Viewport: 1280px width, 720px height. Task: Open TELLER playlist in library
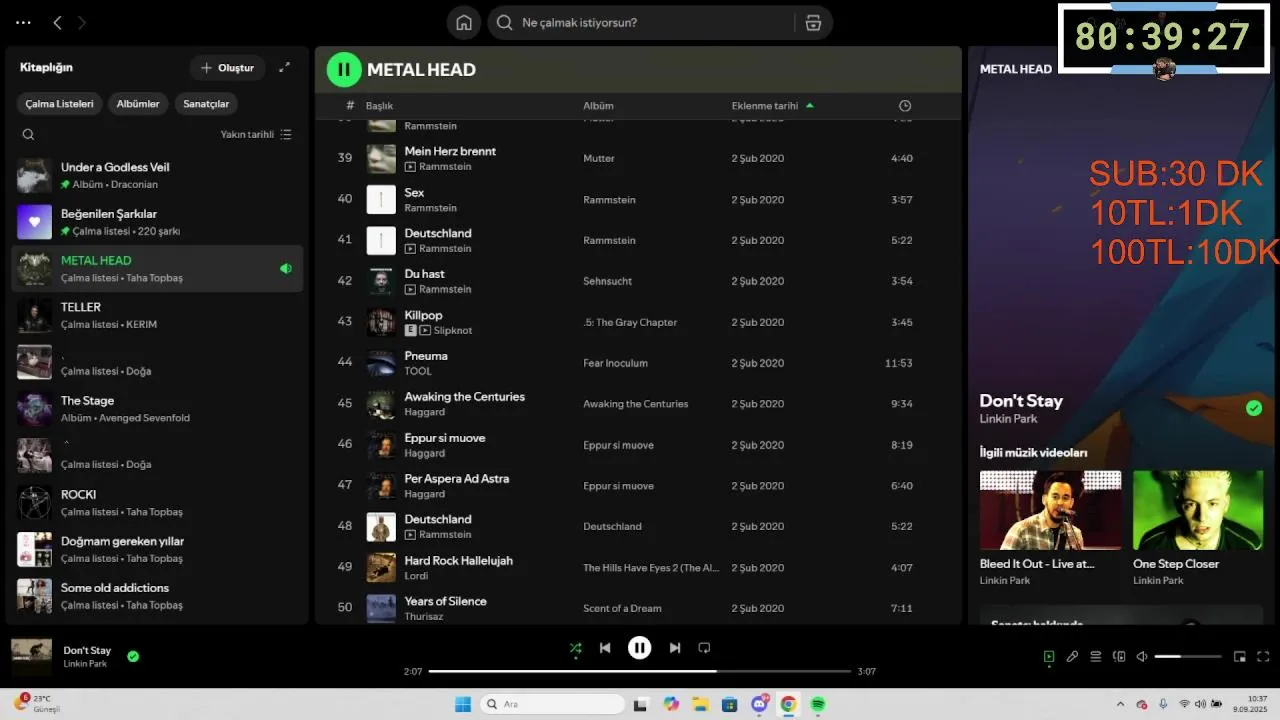(x=157, y=315)
